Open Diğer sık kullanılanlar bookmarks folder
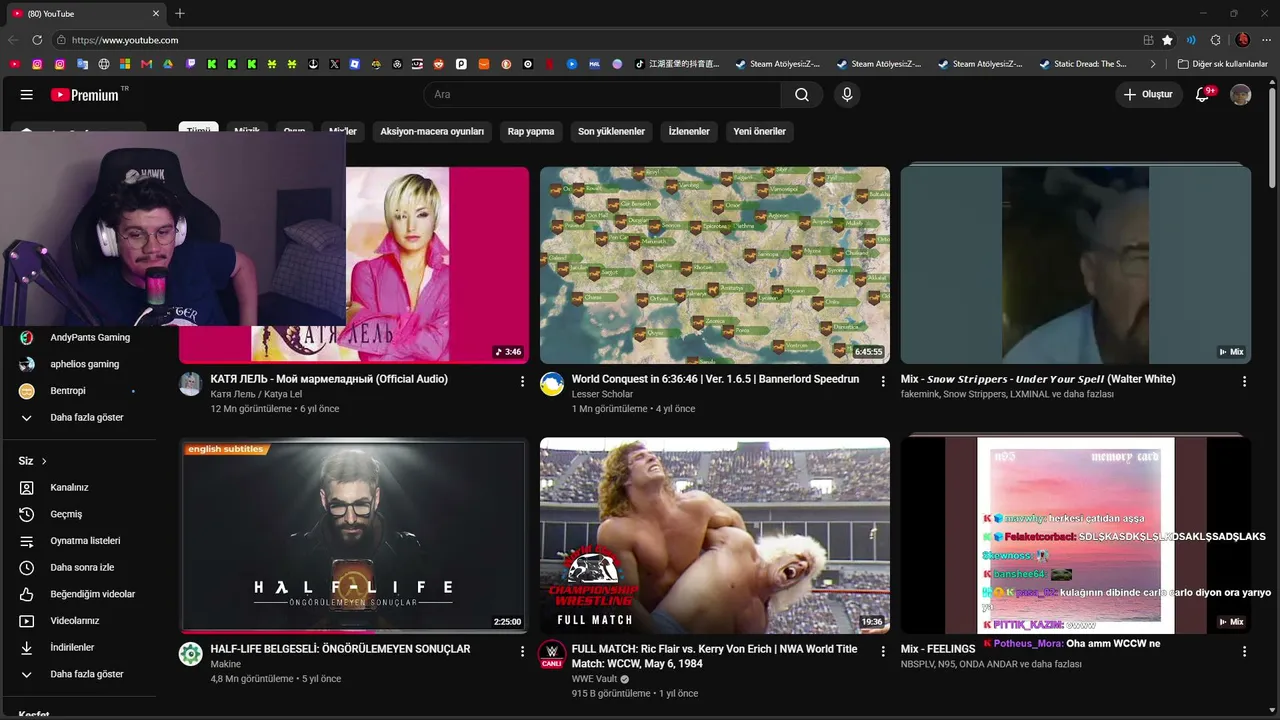 1223,64
